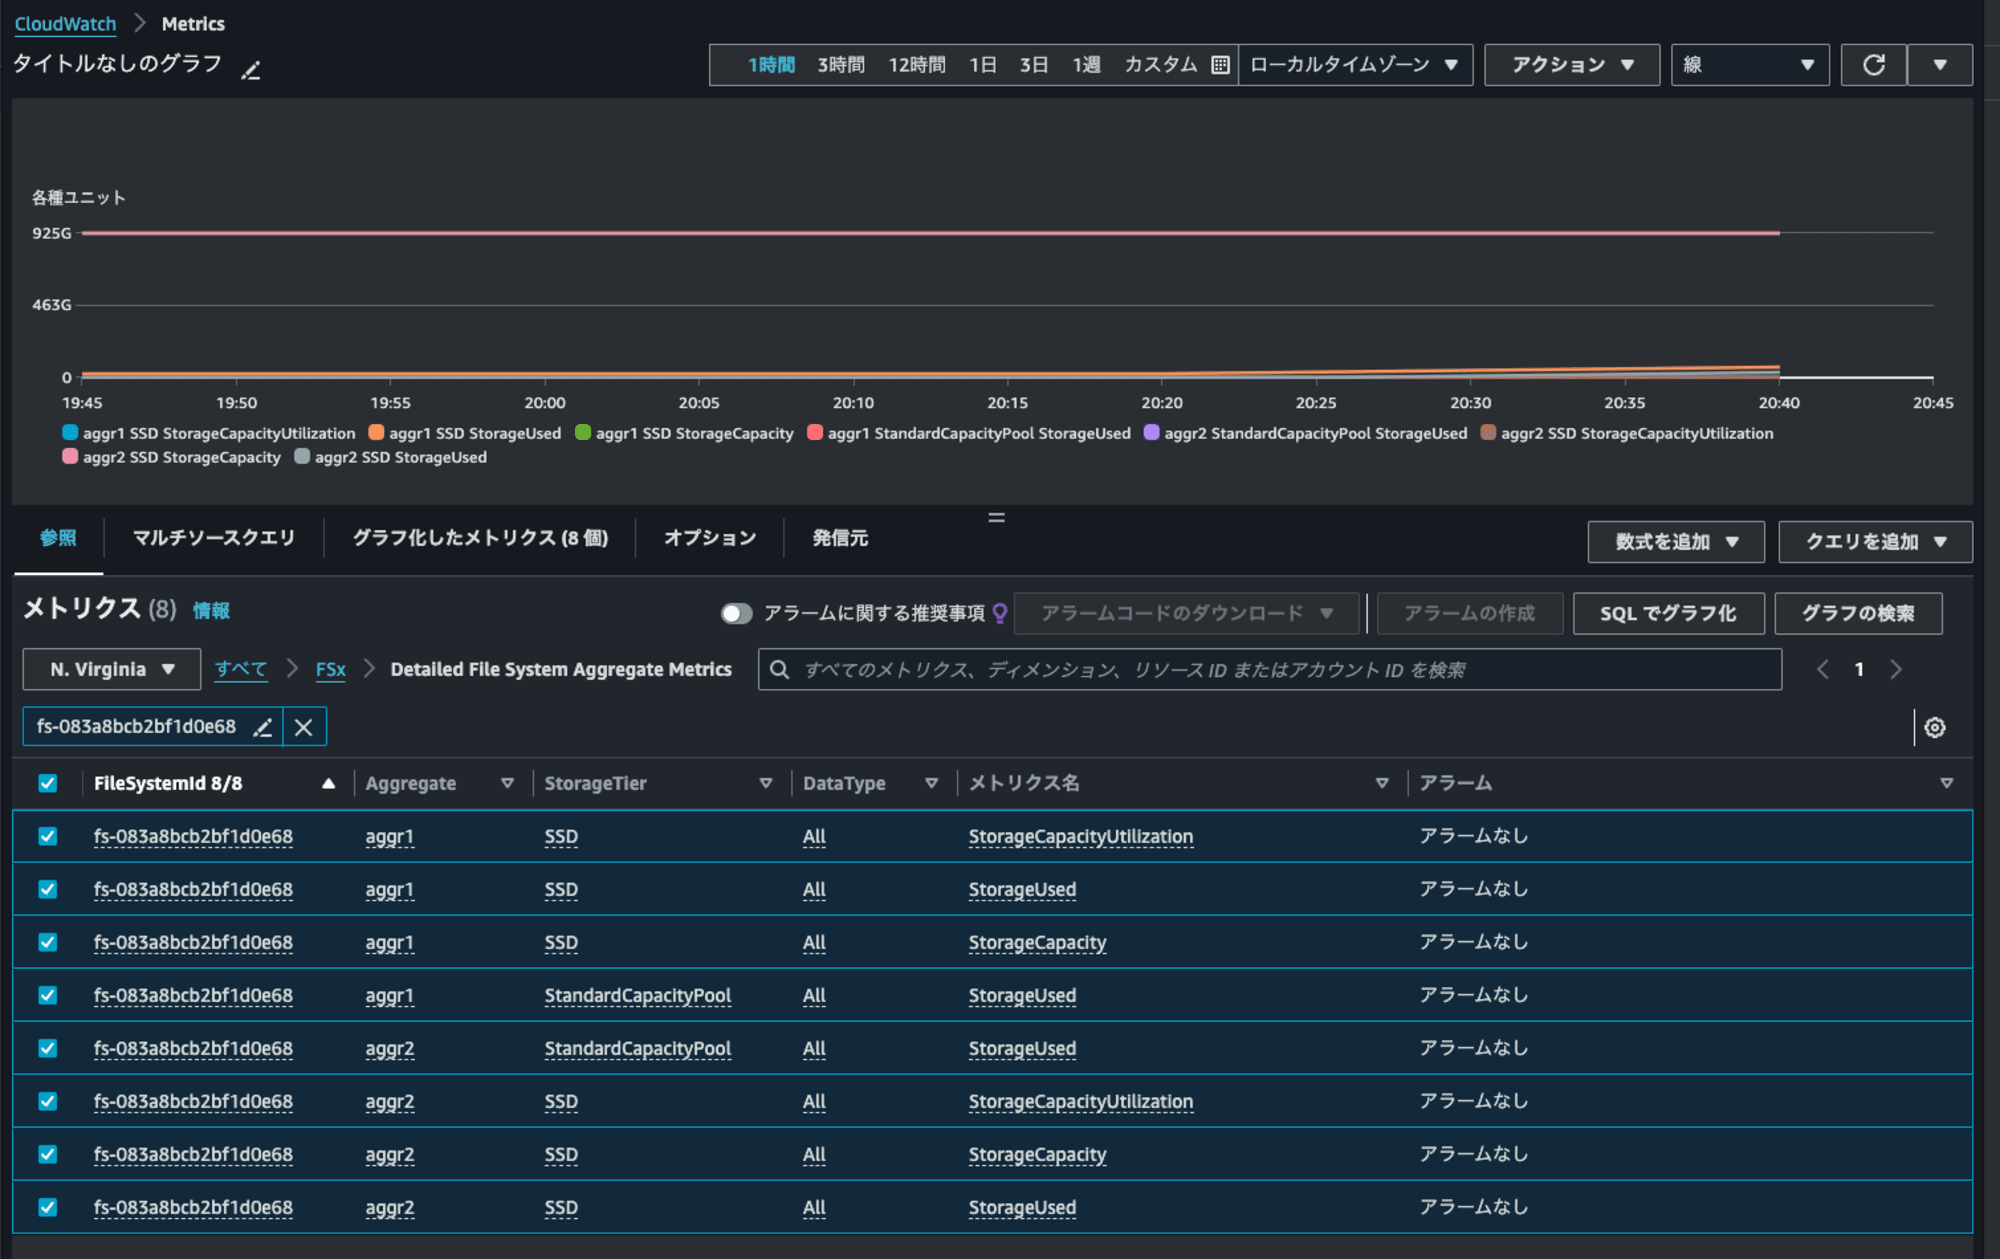Uncheck aggr1 SSD StorageUsed row
This screenshot has width=2000, height=1259.
click(x=47, y=889)
